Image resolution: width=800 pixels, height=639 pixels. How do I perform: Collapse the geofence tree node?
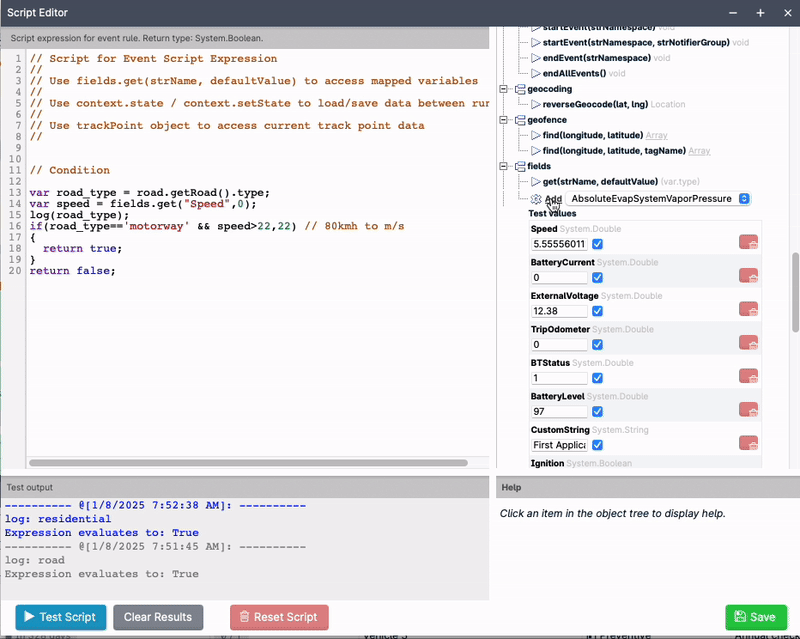(x=504, y=120)
